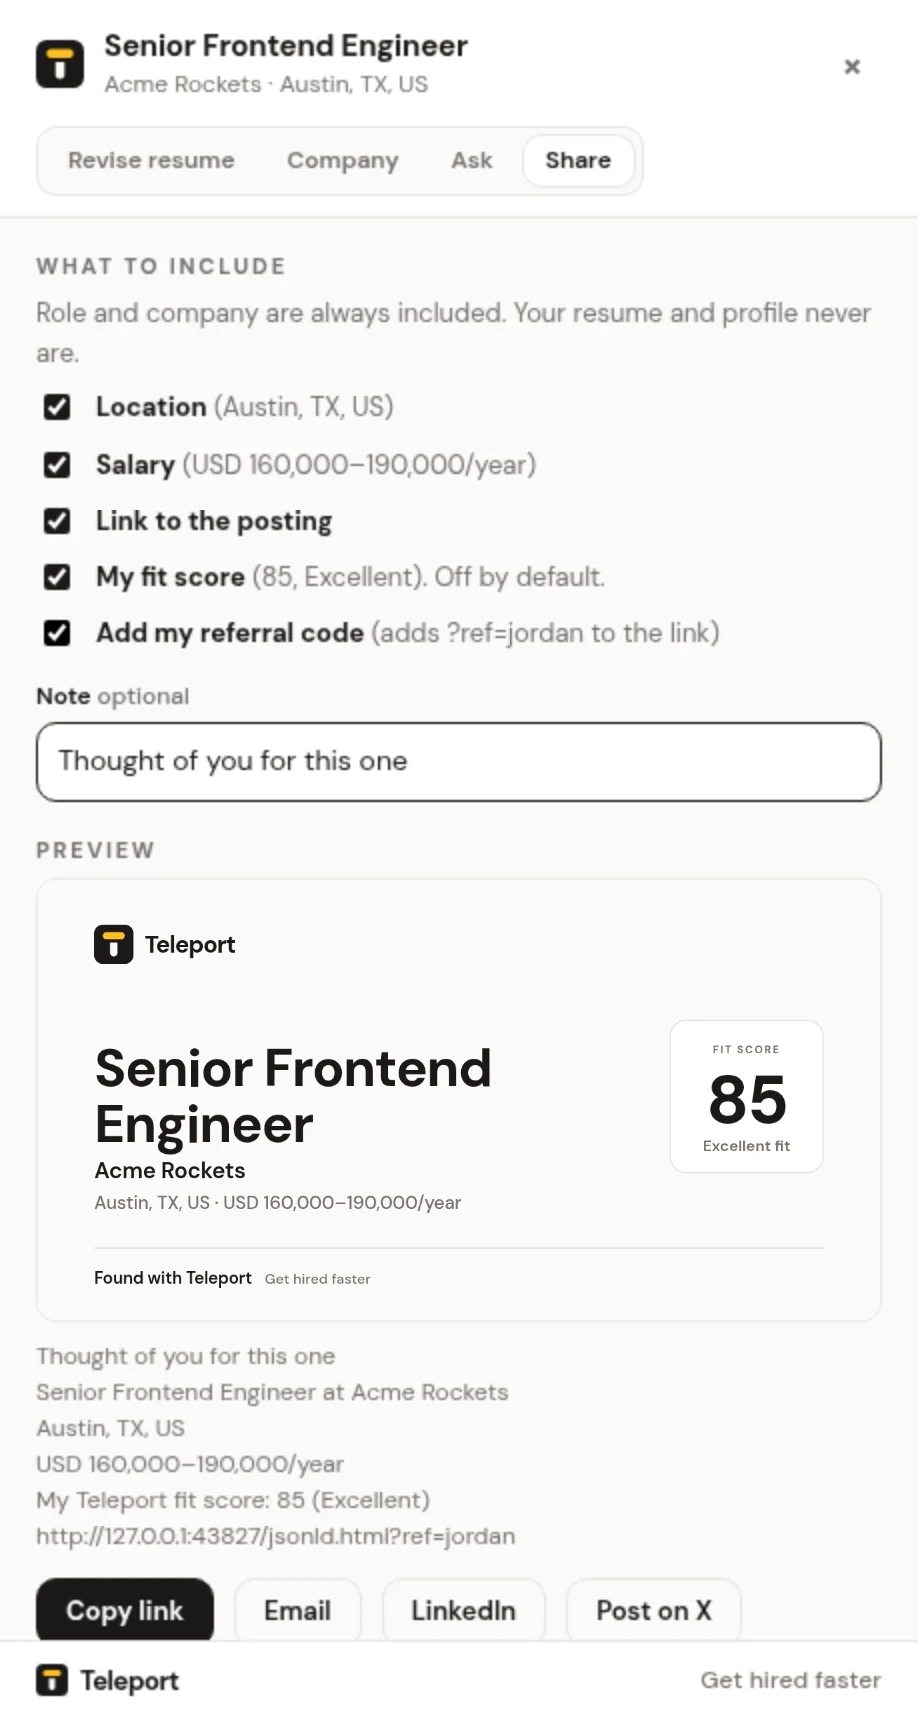Screen dimensions: 918x1720
Task: Click the Fit Score 85 badge in preview
Action: (x=747, y=1096)
